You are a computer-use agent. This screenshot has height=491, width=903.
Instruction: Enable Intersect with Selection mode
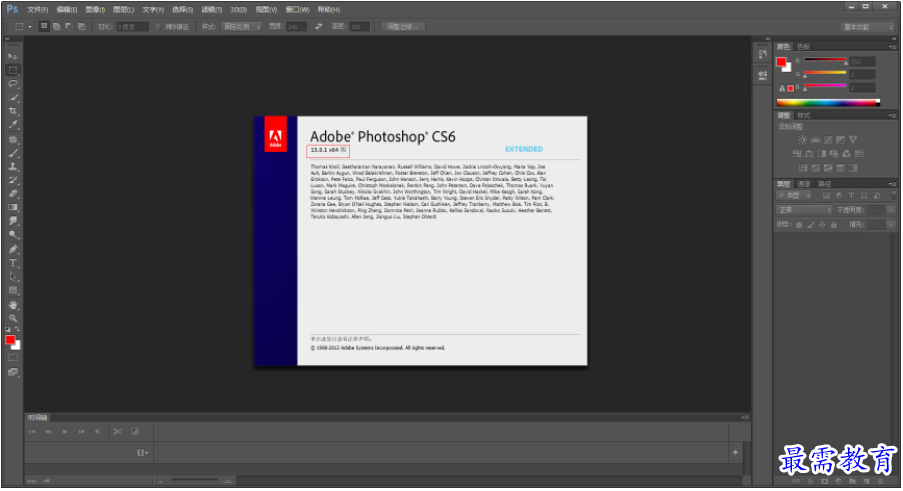(81, 26)
